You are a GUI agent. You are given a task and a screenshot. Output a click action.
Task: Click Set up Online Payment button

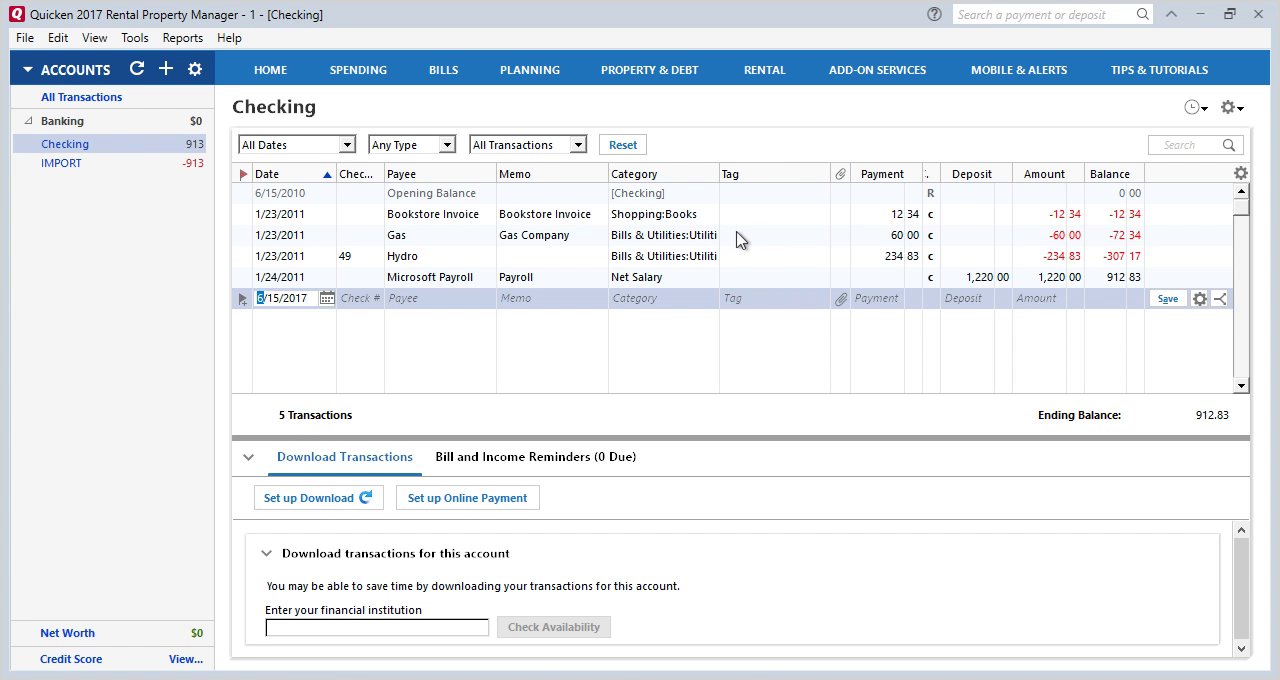click(x=467, y=498)
